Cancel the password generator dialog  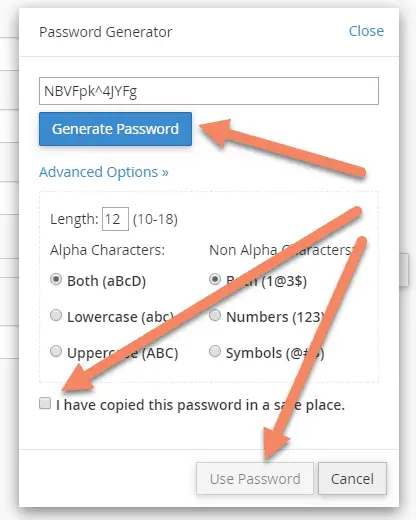(x=352, y=478)
